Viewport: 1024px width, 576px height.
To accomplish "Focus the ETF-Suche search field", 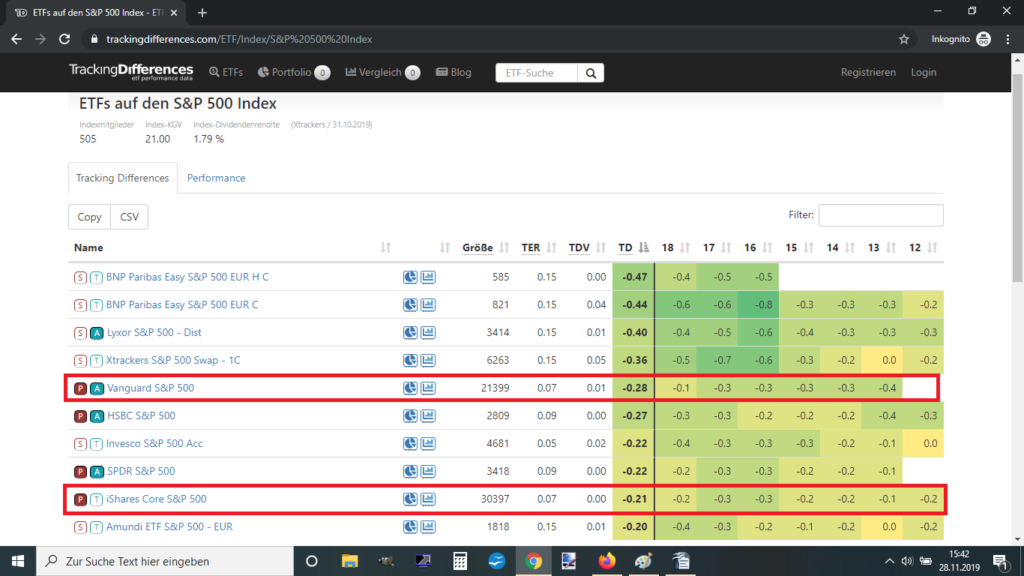I will point(536,73).
